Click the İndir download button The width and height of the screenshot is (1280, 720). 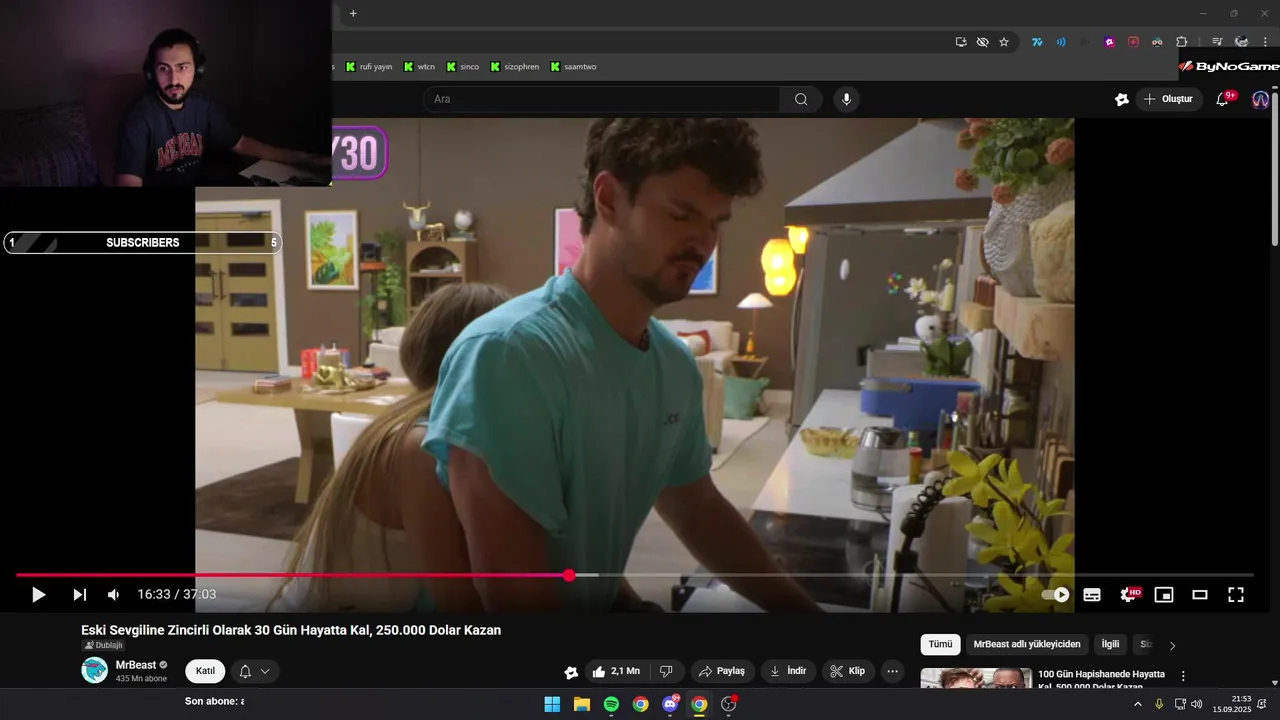tap(788, 671)
